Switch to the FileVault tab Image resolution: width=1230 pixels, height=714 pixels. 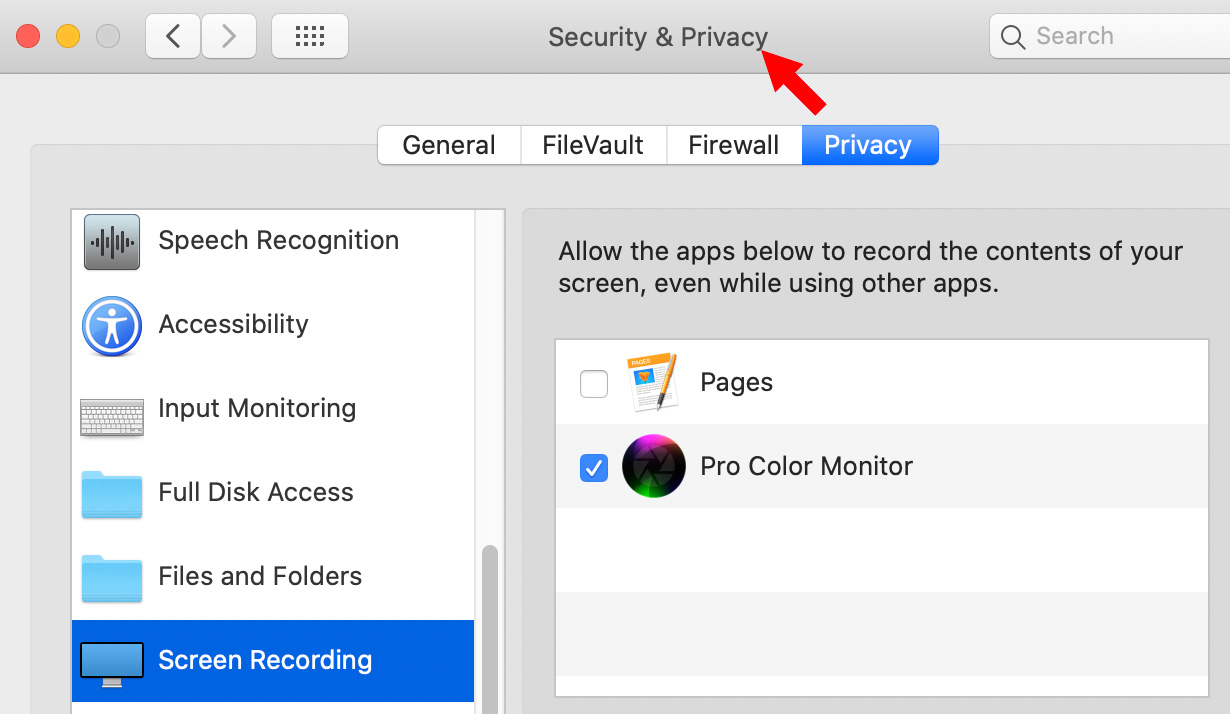point(593,145)
